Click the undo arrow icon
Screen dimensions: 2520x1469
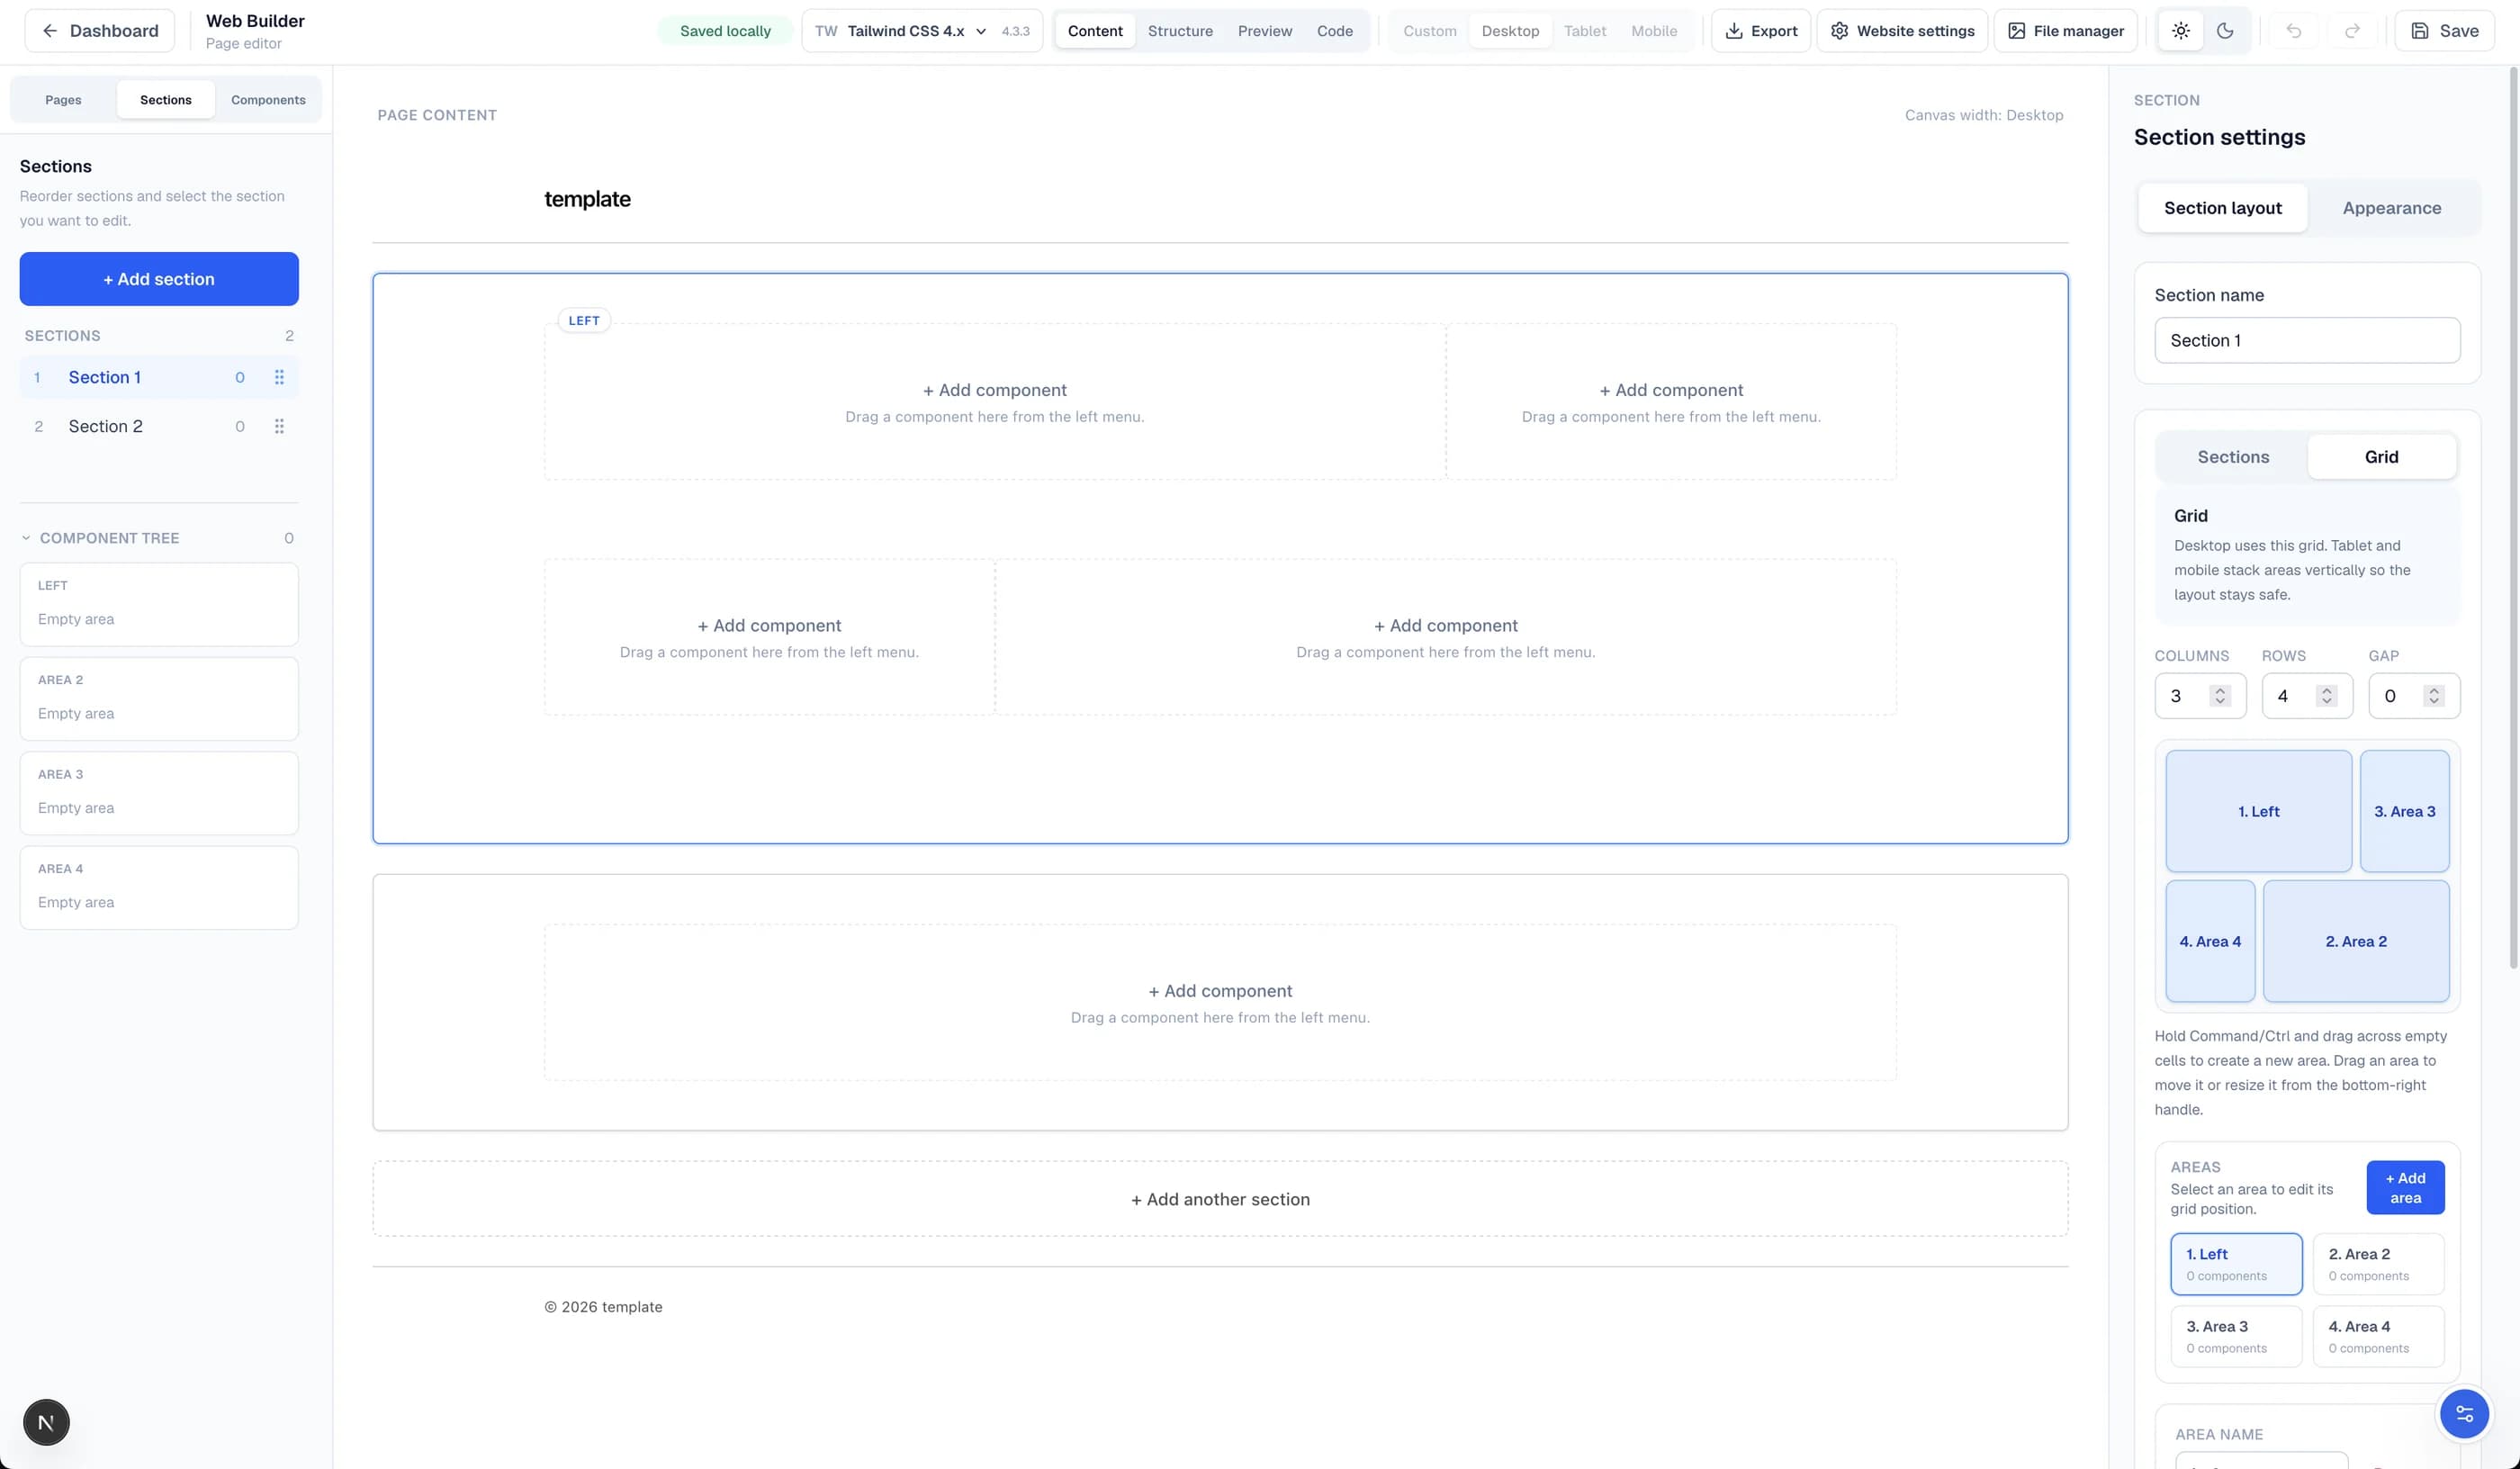(2294, 31)
